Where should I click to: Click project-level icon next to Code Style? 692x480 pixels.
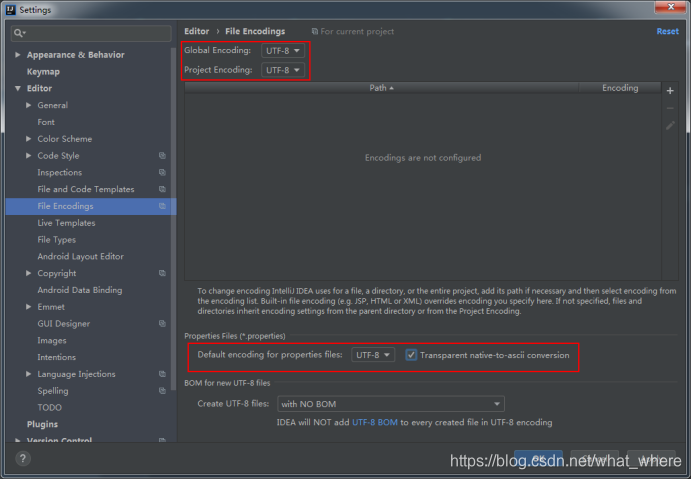[x=162, y=156]
